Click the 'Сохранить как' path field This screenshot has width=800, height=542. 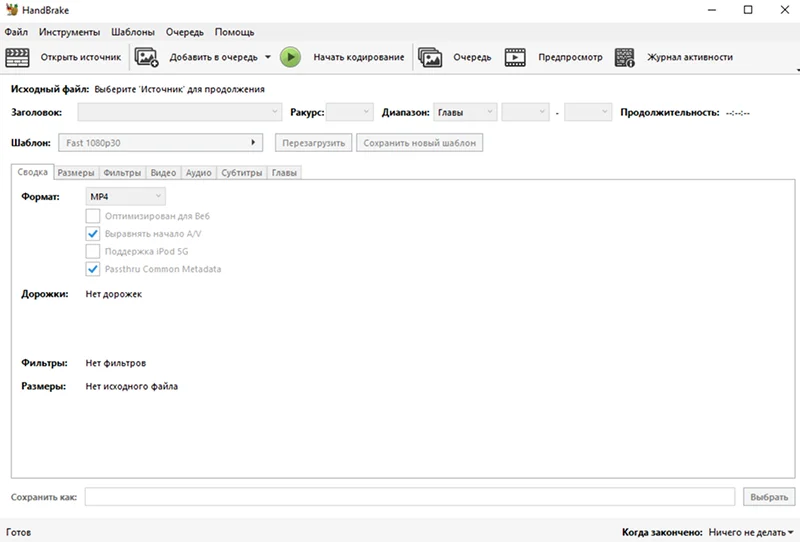coord(410,497)
